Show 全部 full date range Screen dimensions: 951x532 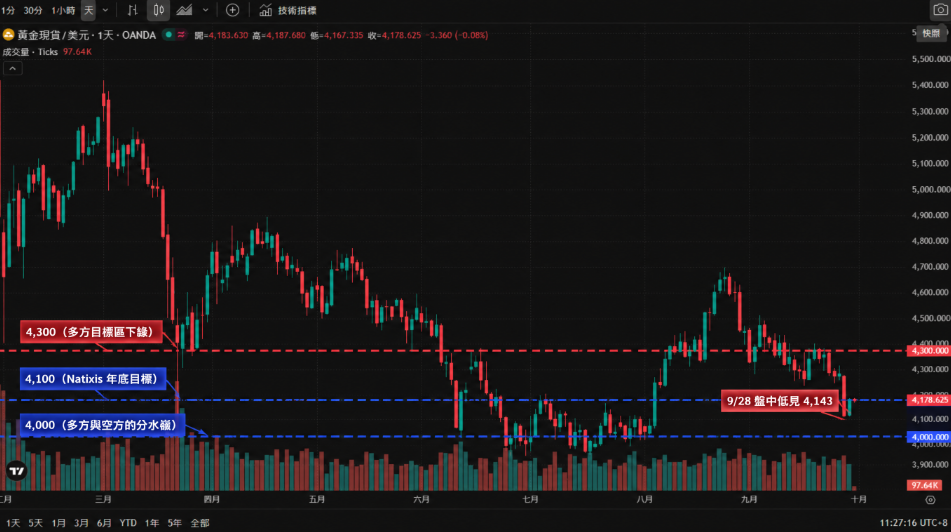(x=200, y=523)
